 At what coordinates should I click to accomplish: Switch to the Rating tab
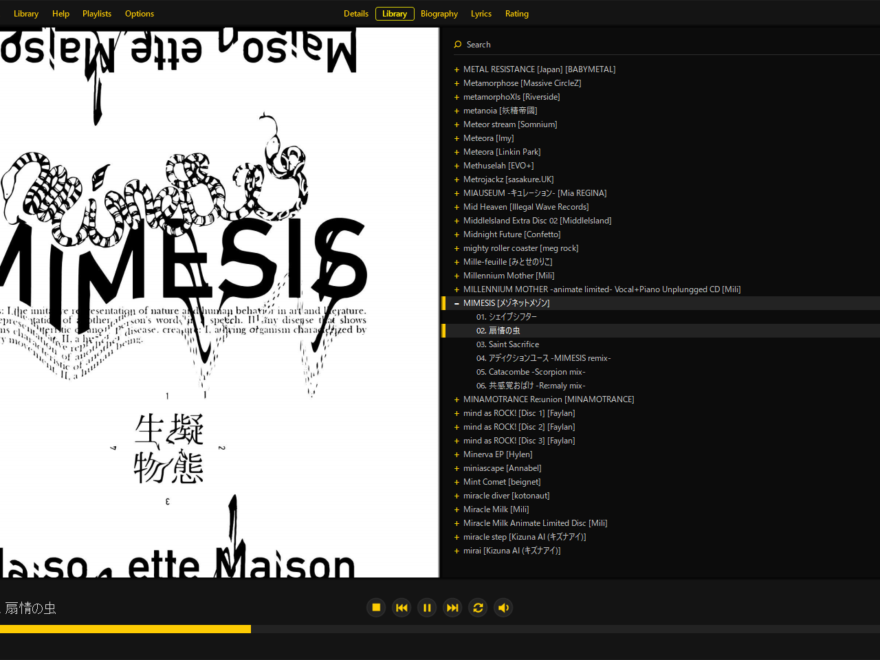pyautogui.click(x=516, y=13)
